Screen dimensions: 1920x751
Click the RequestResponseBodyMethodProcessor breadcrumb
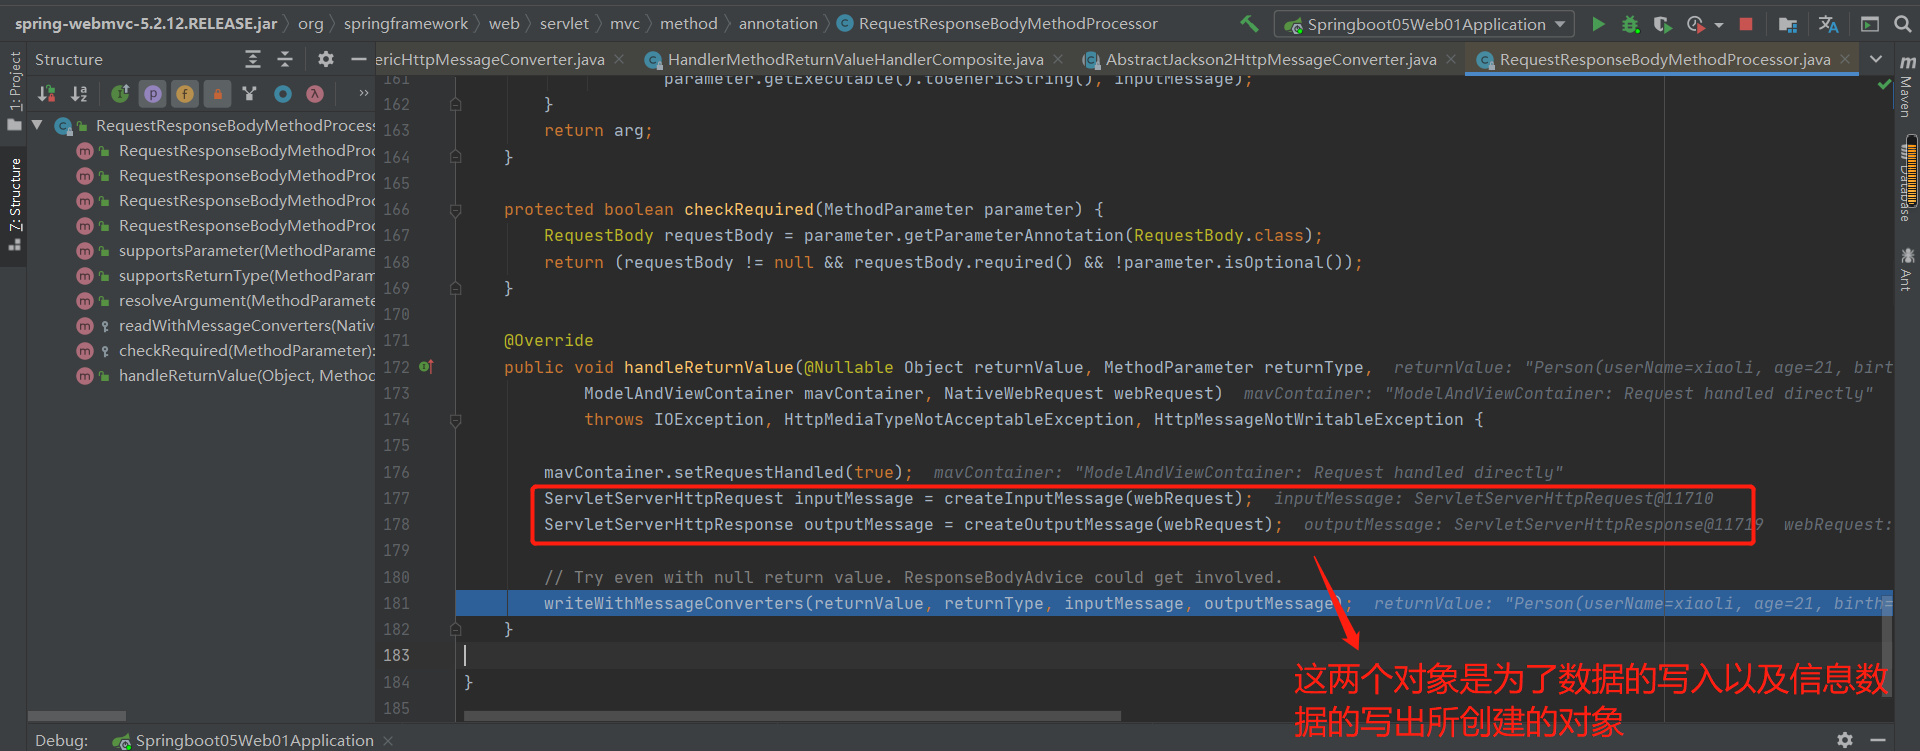[997, 24]
